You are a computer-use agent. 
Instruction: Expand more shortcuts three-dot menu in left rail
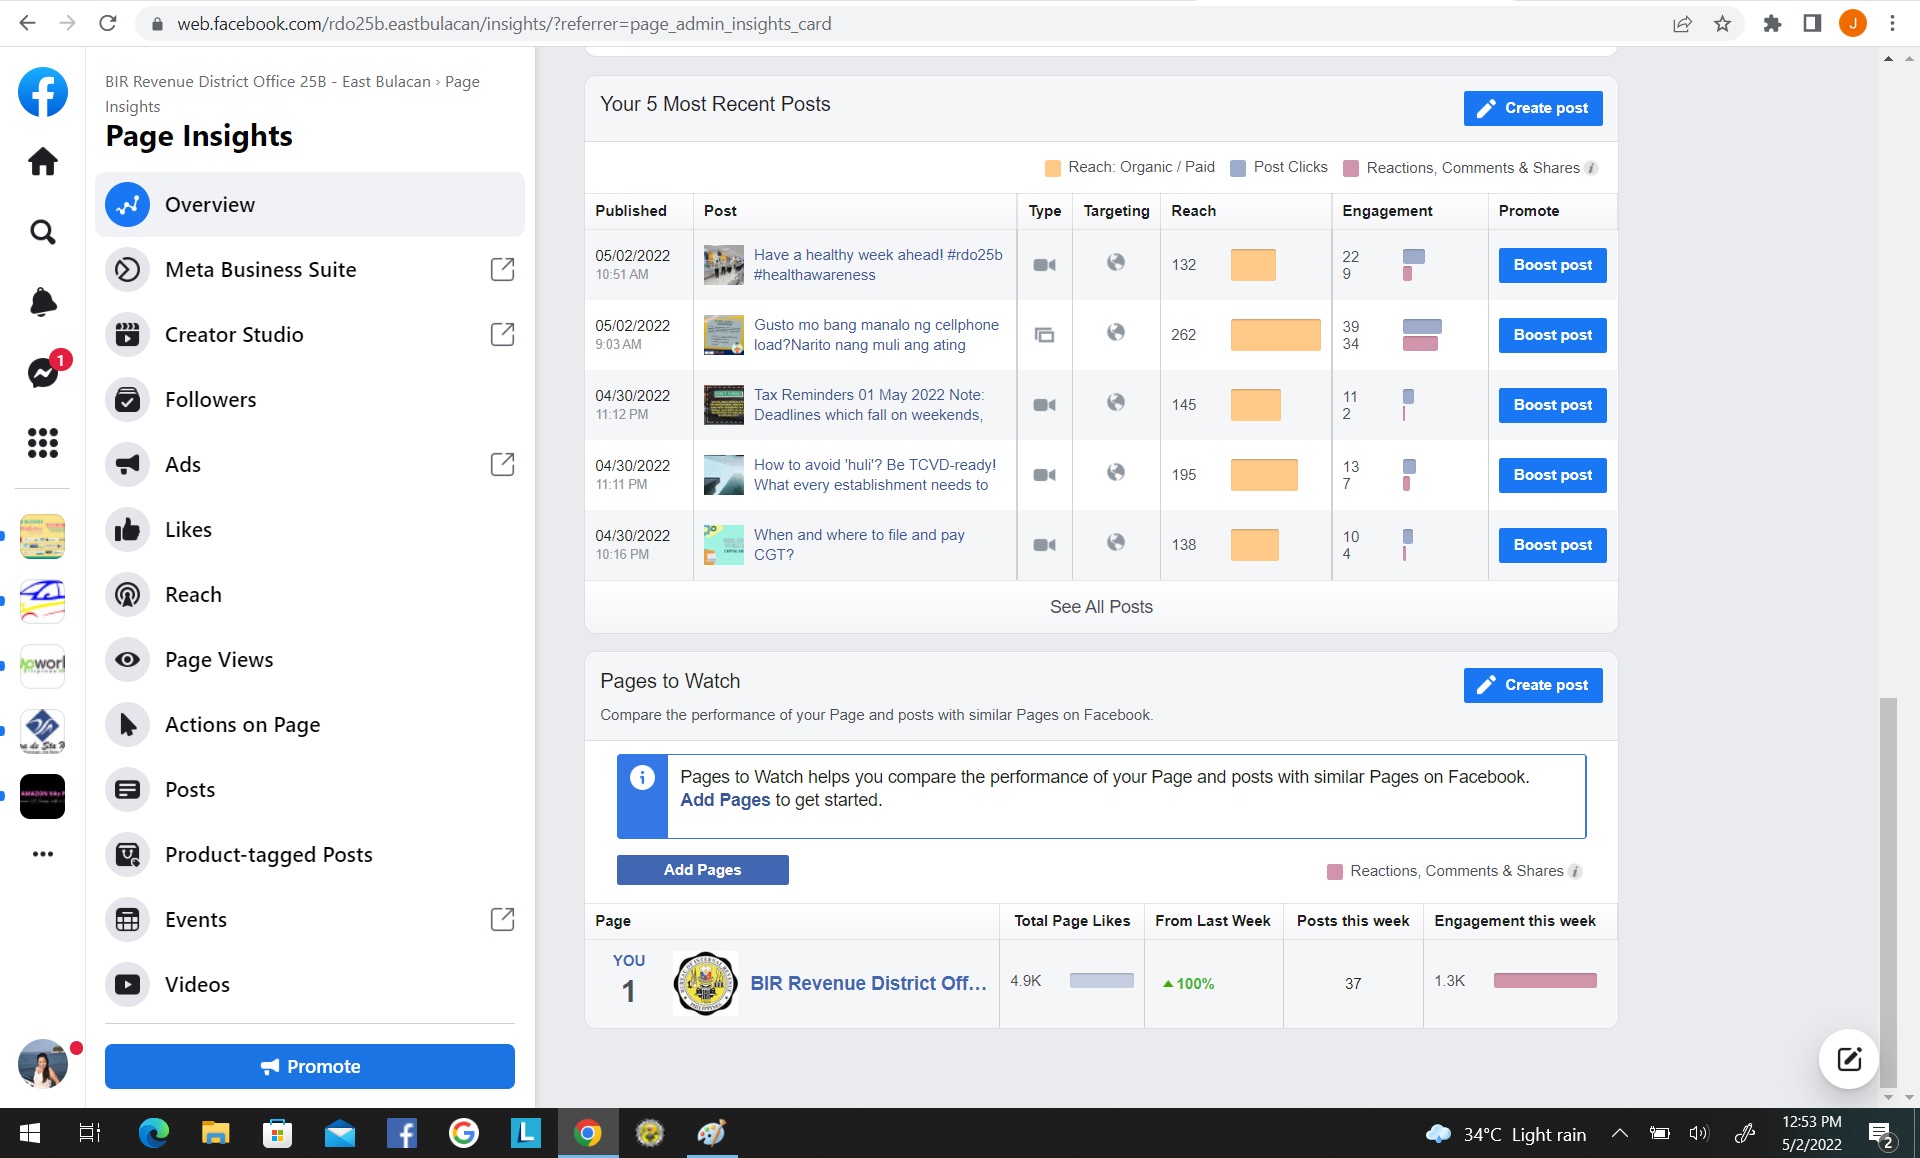pos(43,854)
